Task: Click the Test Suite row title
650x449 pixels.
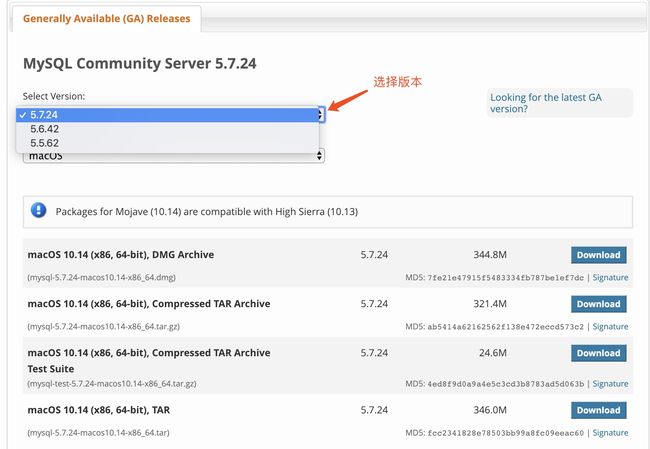Action: [149, 360]
